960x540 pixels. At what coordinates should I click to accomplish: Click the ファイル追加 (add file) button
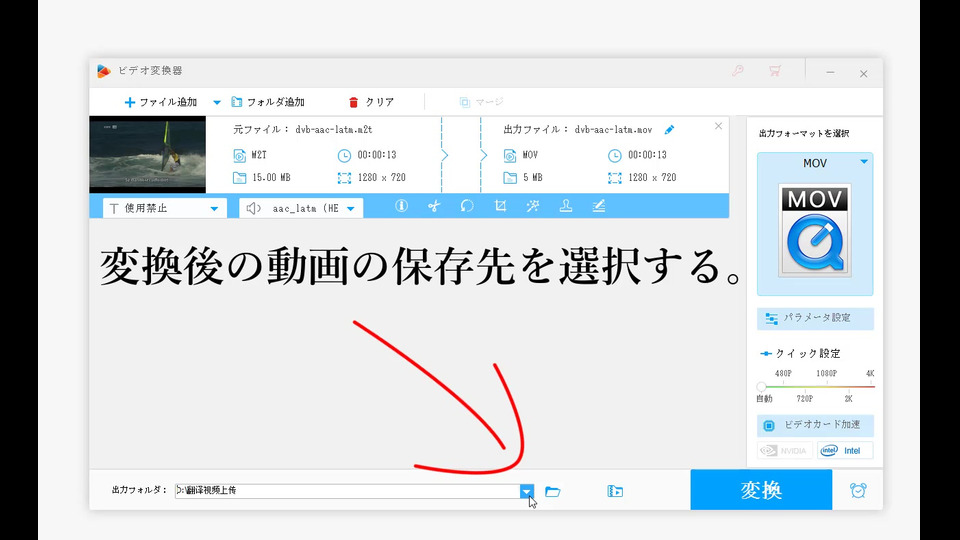(160, 102)
